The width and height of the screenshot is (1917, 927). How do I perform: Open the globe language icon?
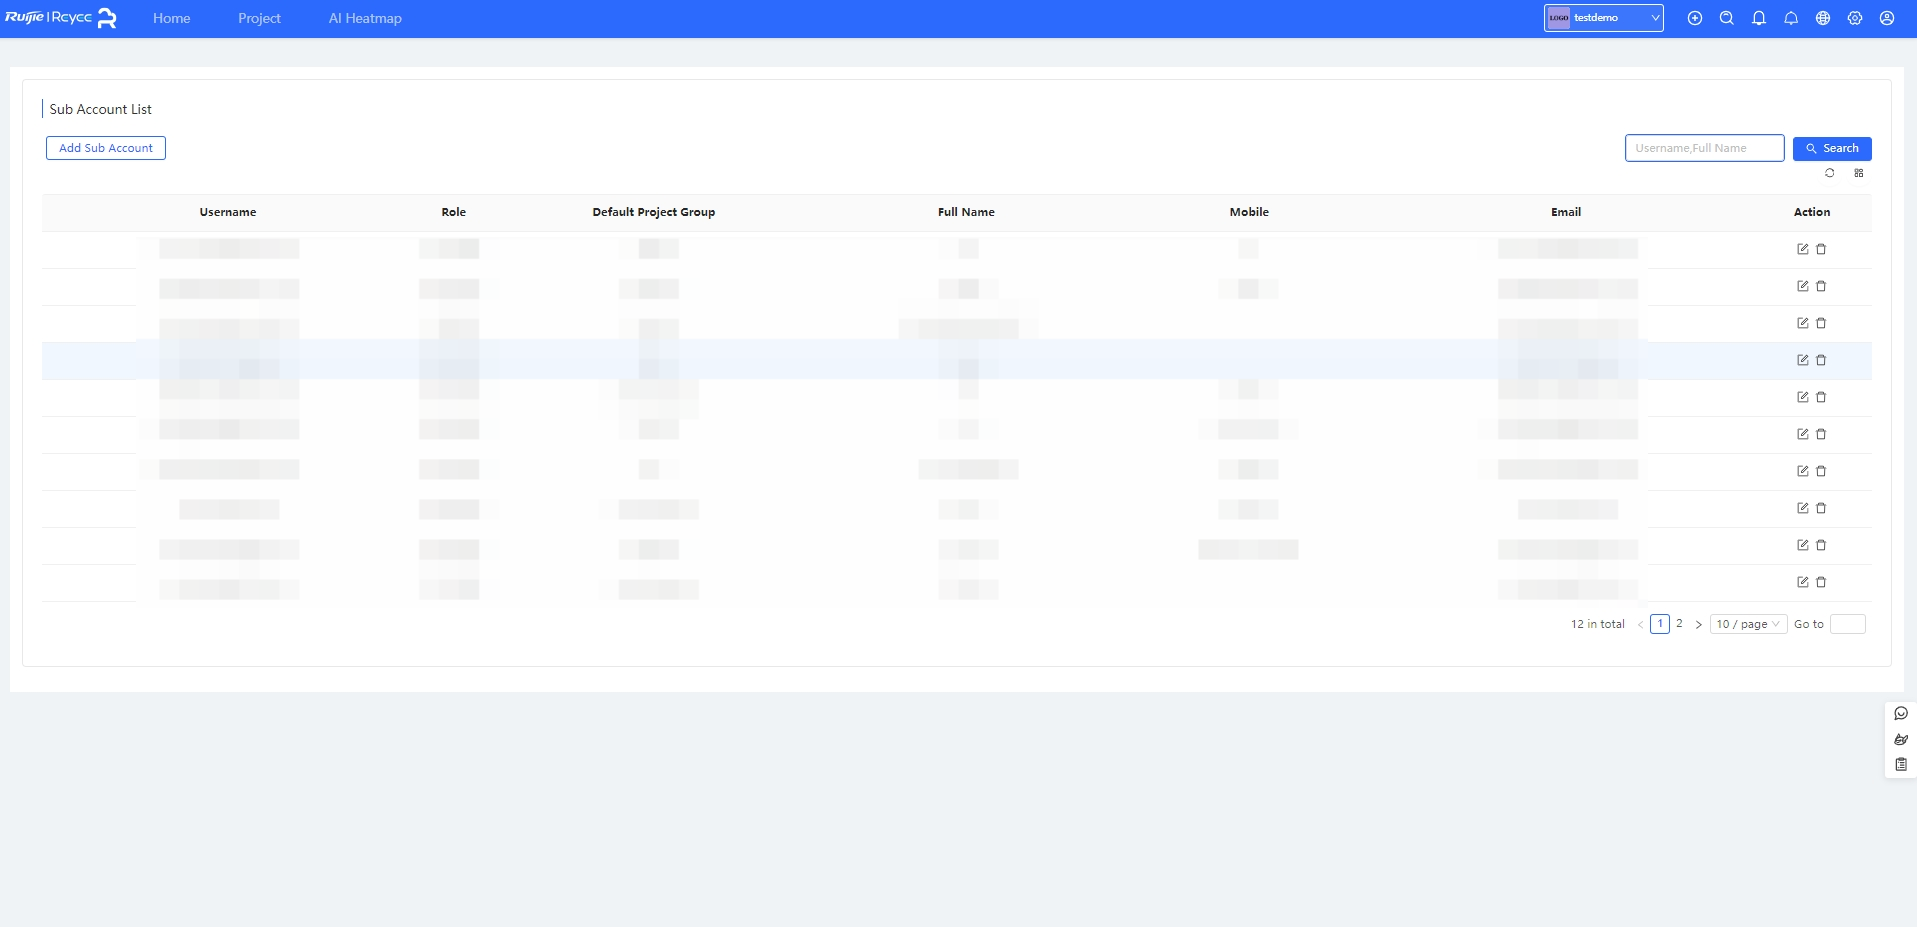(x=1823, y=18)
